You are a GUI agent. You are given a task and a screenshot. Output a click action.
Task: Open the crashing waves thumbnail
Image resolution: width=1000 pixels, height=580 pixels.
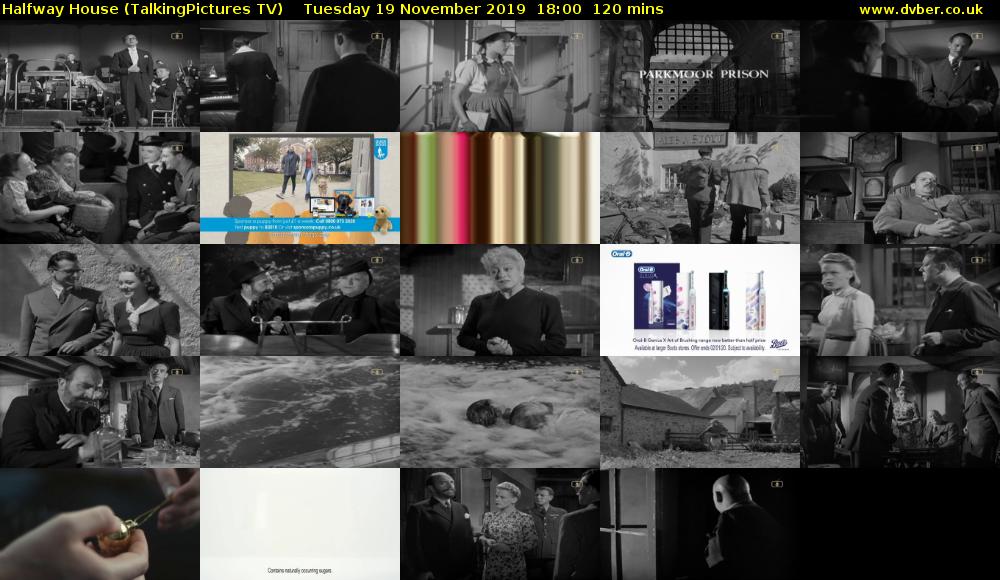click(x=300, y=412)
